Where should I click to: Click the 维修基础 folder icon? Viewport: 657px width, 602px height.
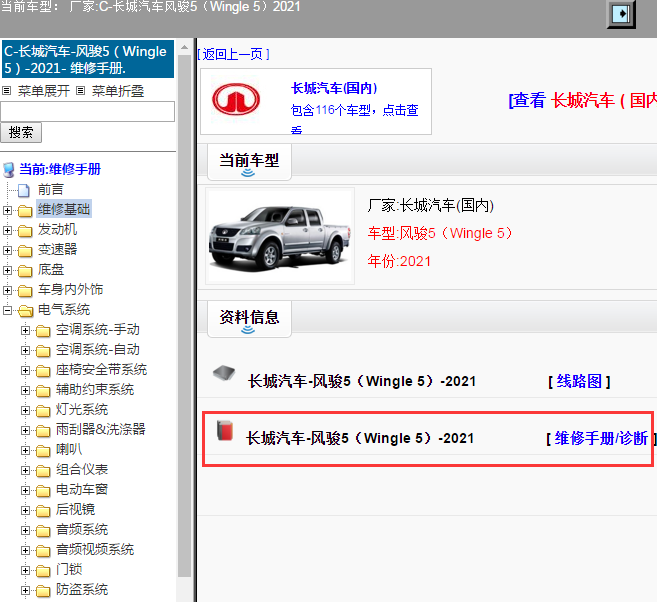pyautogui.click(x=25, y=210)
